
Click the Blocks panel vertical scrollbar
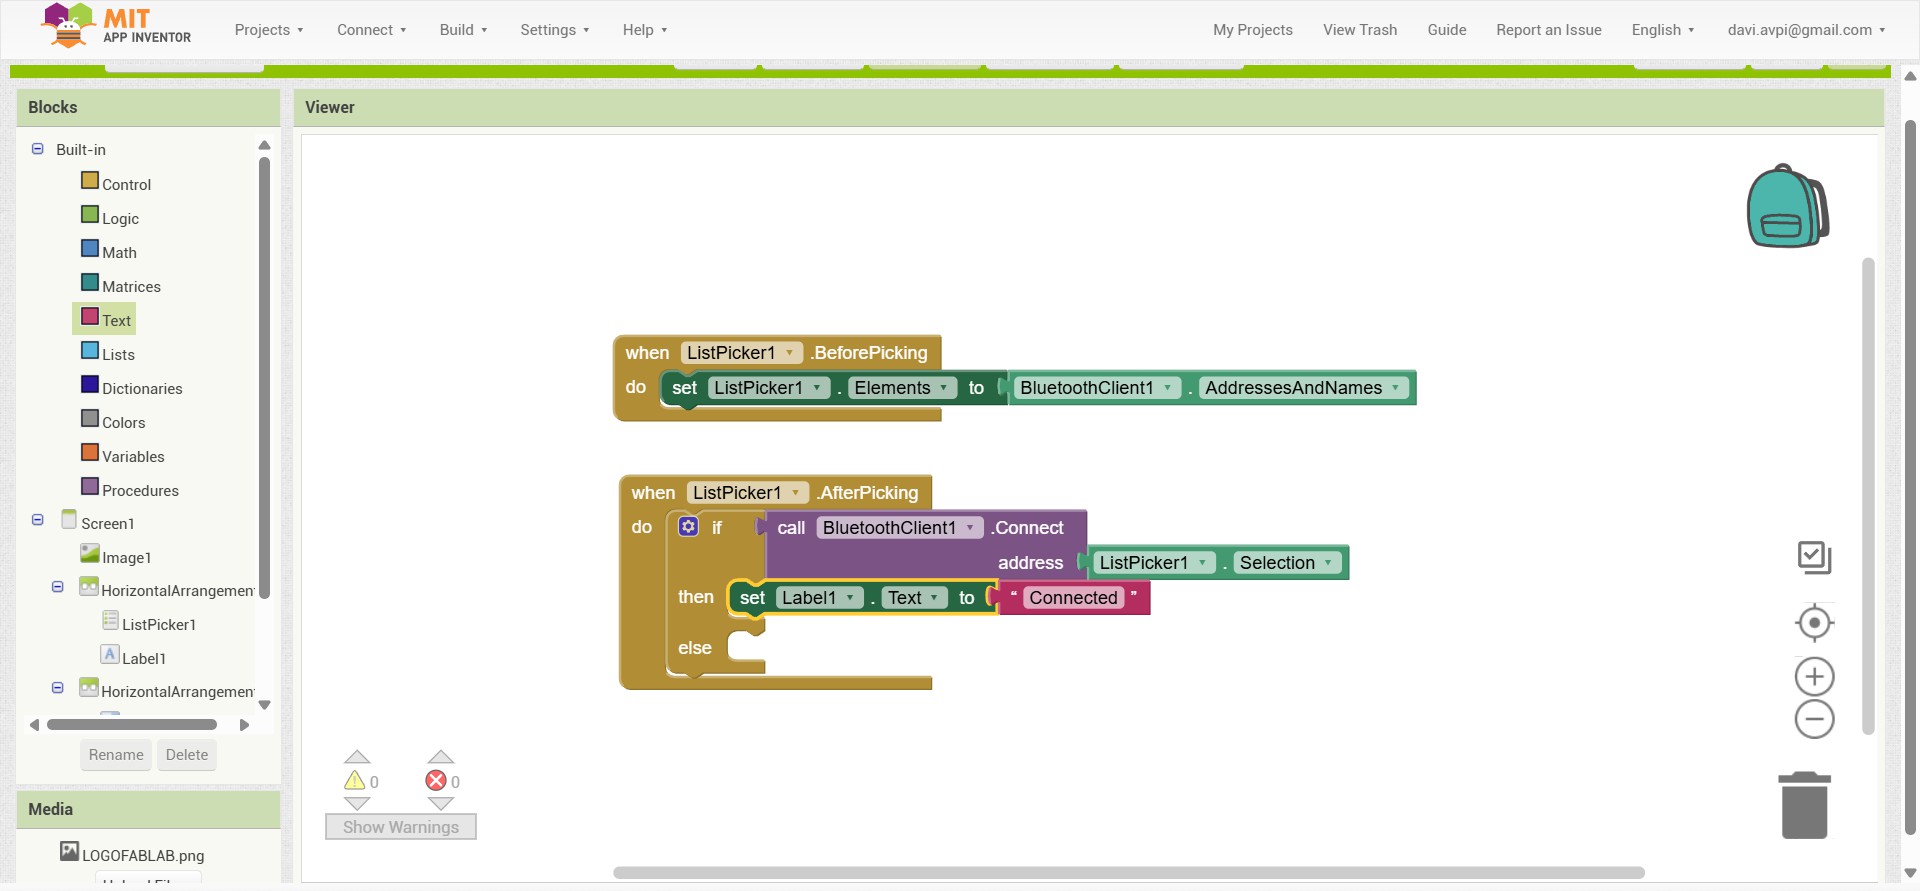coord(265,377)
